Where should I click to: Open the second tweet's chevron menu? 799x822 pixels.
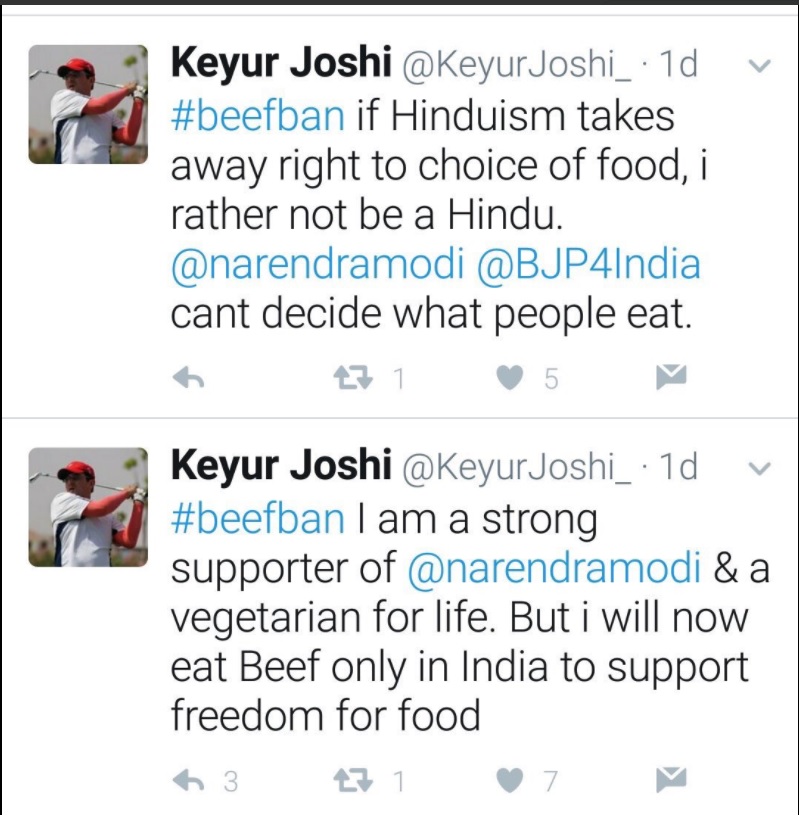pyautogui.click(x=759, y=469)
